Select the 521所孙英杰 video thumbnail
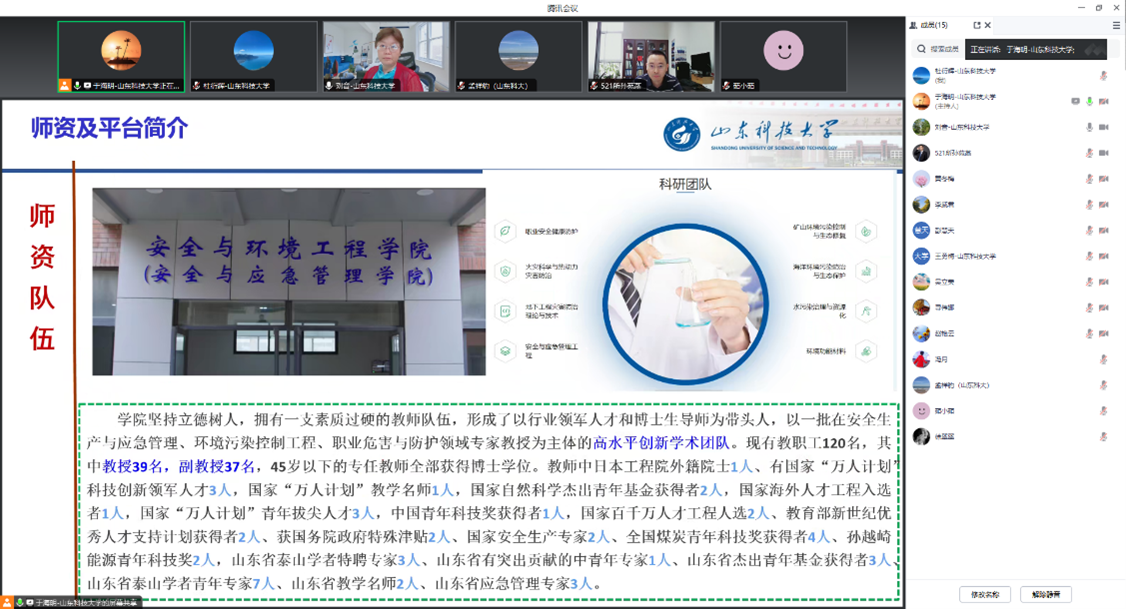1126x609 pixels. [x=651, y=56]
